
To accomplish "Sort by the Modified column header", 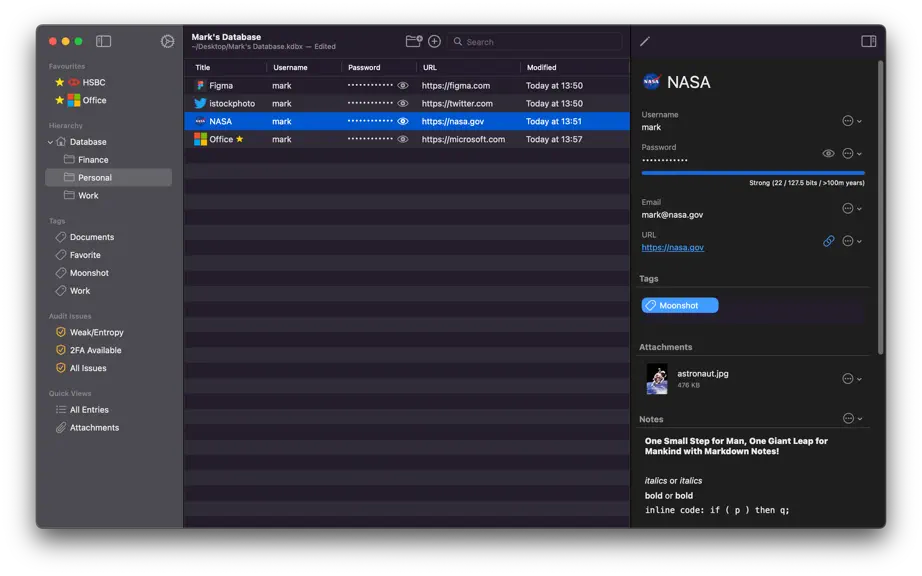I will tap(542, 68).
